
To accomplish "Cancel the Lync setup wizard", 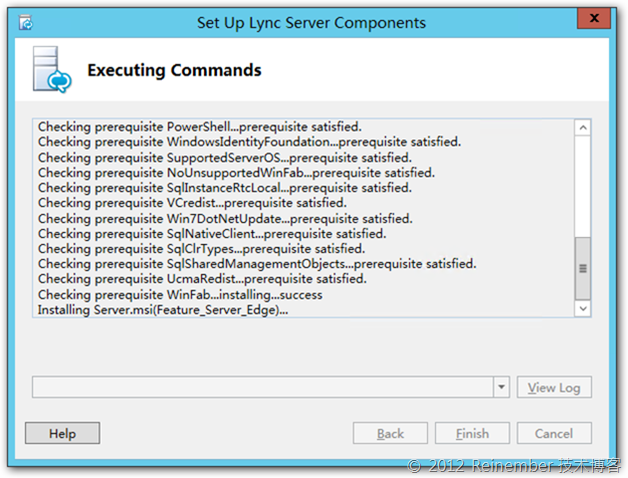I will [554, 433].
